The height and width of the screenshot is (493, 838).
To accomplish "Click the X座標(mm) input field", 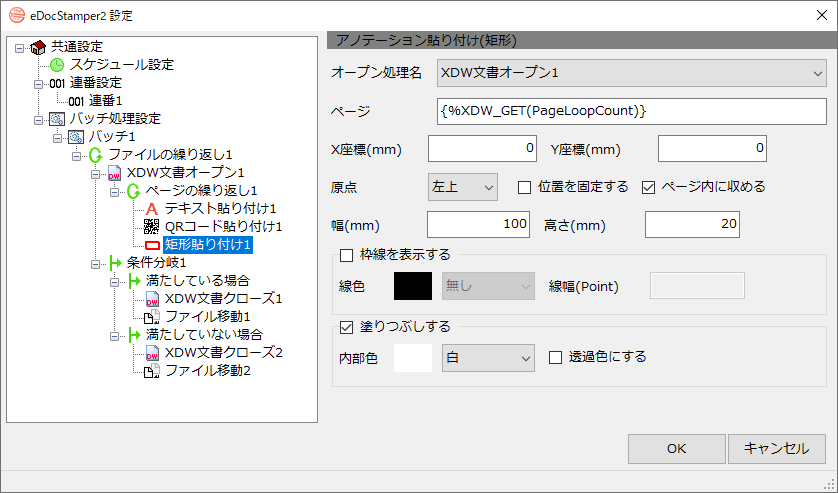I will click(482, 149).
